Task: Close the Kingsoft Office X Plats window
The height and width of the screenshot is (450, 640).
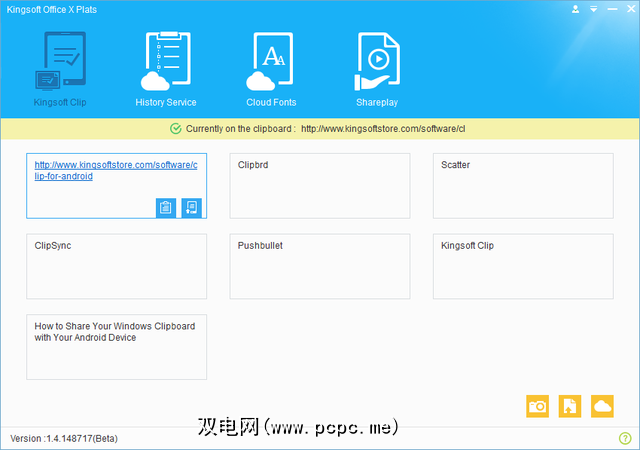Action: pyautogui.click(x=631, y=9)
